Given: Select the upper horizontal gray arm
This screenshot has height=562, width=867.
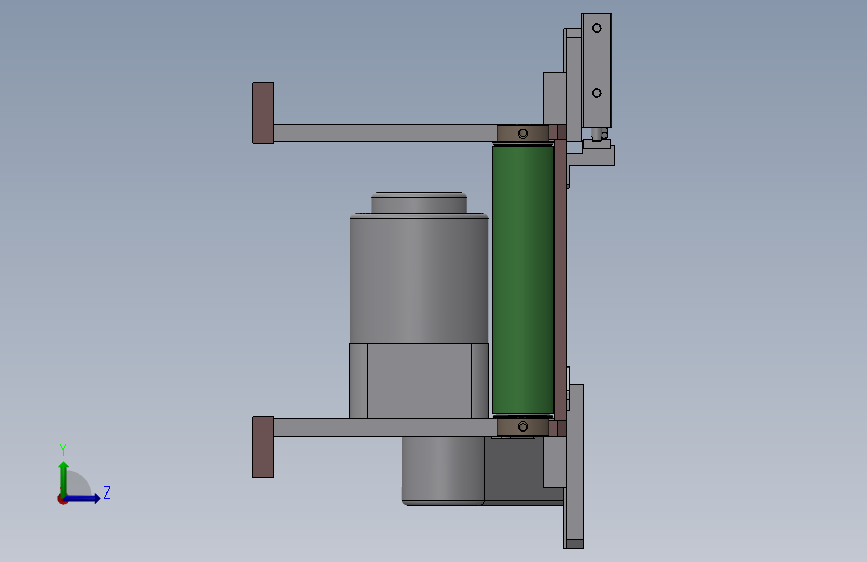Looking at the screenshot, I should click(x=385, y=133).
